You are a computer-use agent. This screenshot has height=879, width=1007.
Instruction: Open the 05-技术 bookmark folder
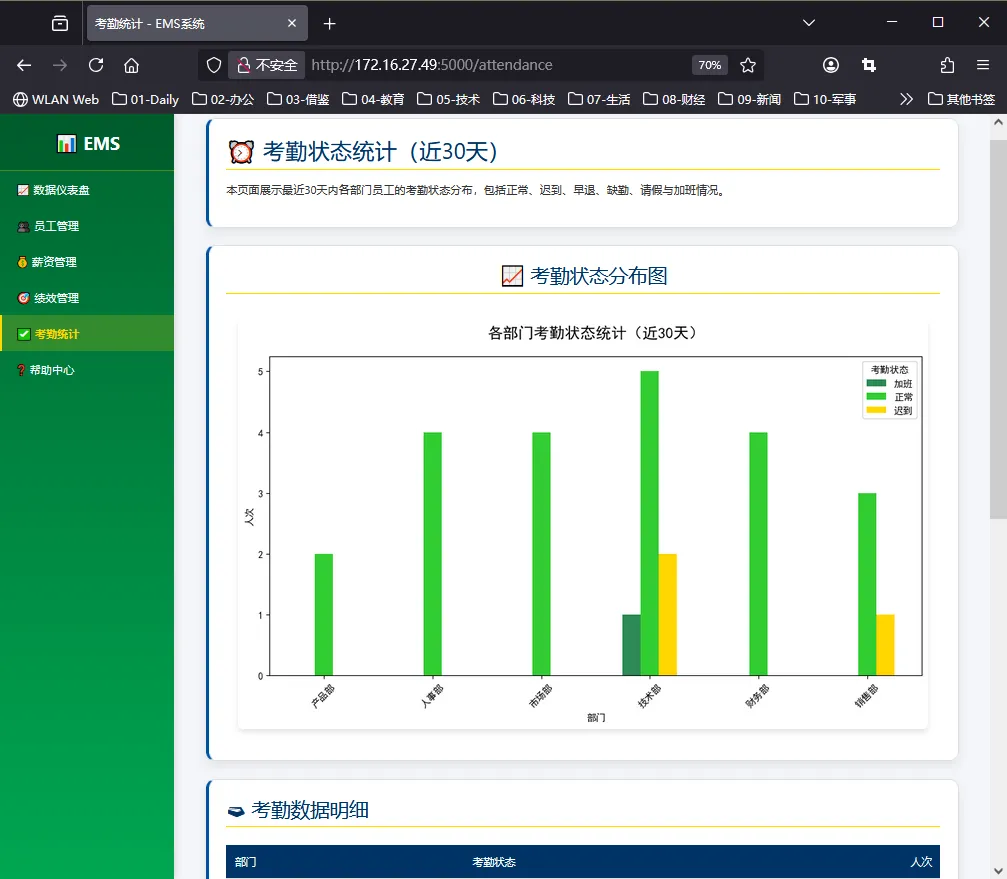(x=448, y=99)
